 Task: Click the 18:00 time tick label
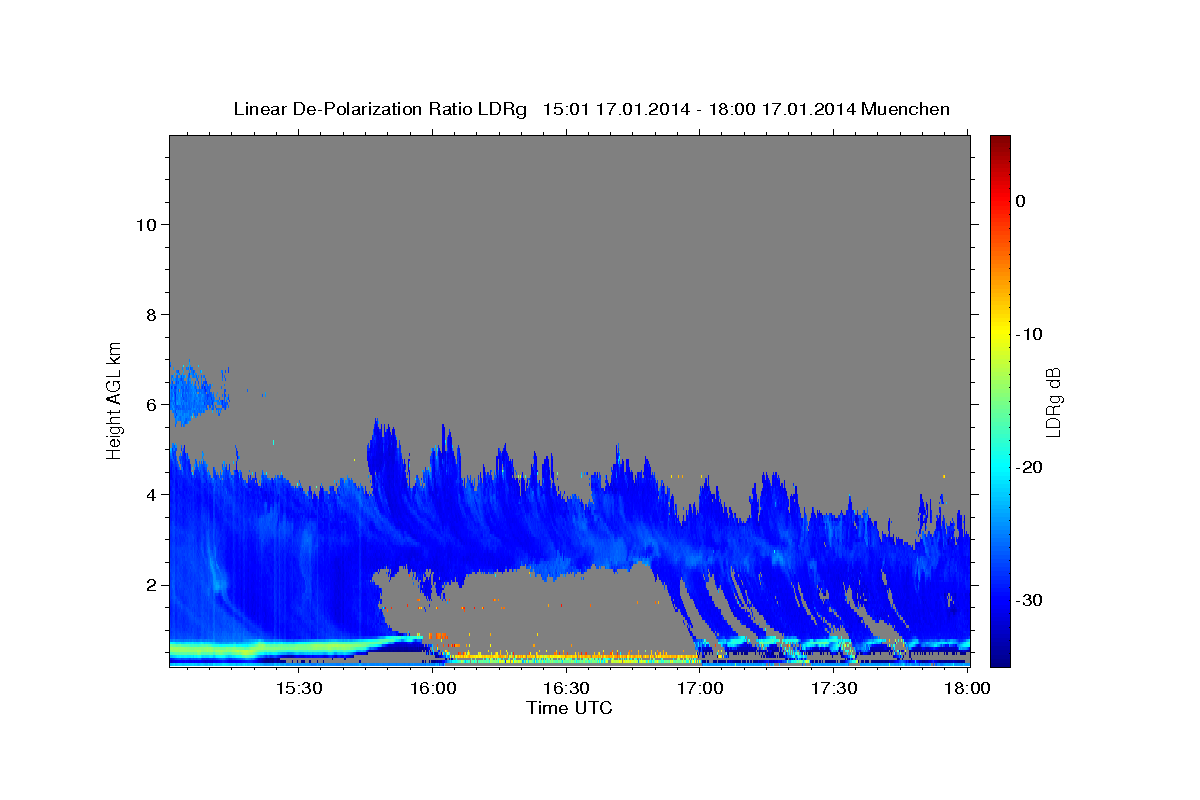[x=967, y=689]
